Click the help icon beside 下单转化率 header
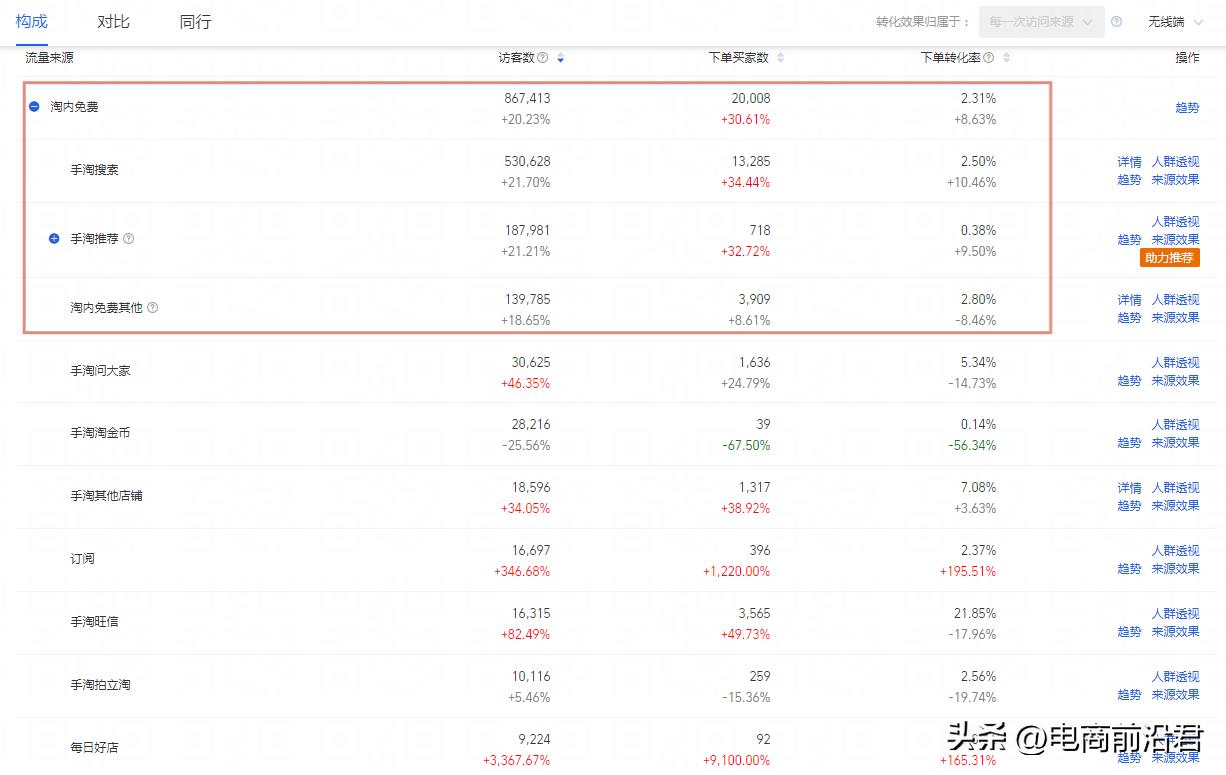Screen dimensions: 1226x775 tap(989, 58)
